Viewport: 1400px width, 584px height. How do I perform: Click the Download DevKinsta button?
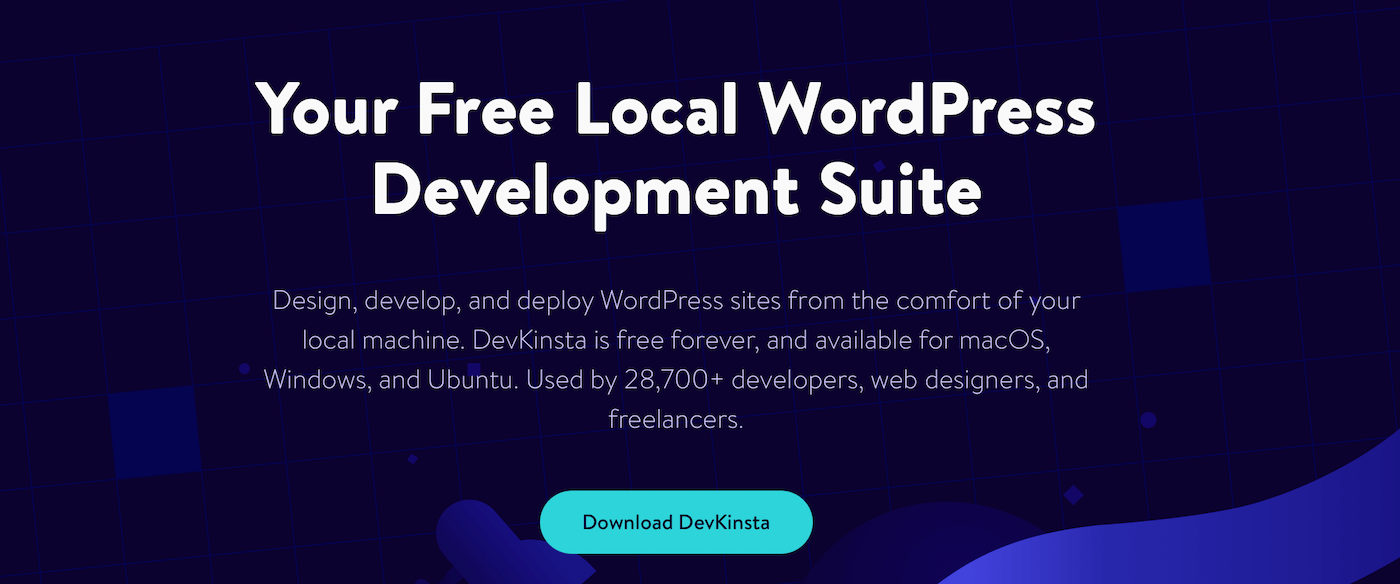click(676, 522)
